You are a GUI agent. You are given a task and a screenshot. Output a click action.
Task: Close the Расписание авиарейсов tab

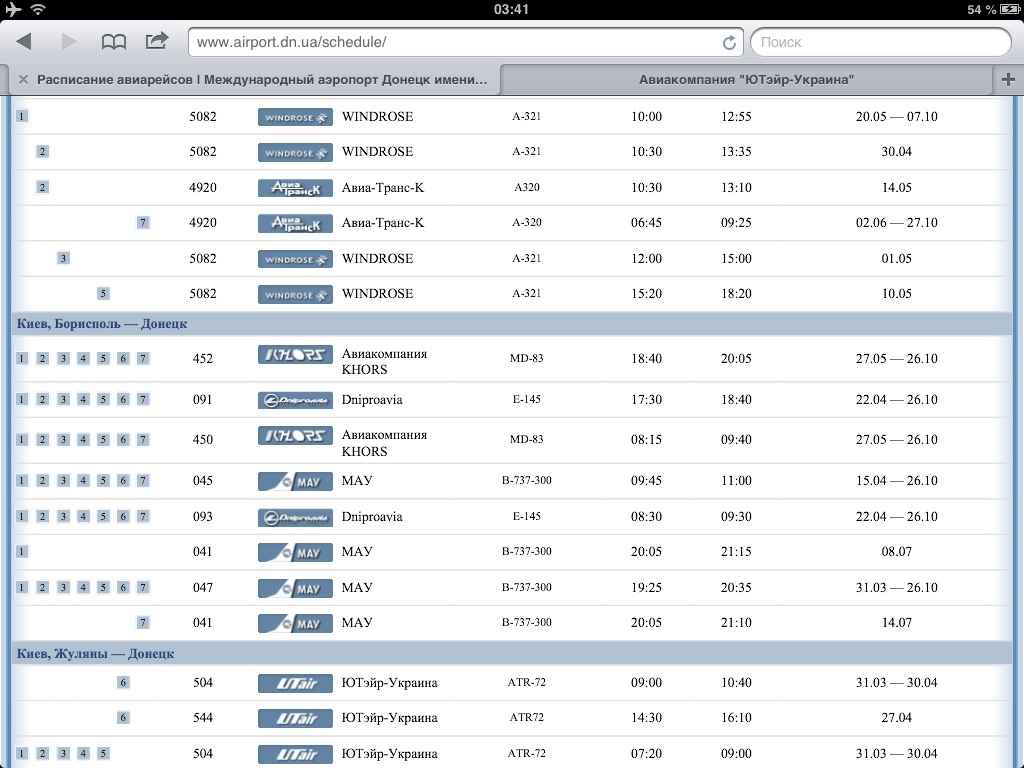pos(22,80)
